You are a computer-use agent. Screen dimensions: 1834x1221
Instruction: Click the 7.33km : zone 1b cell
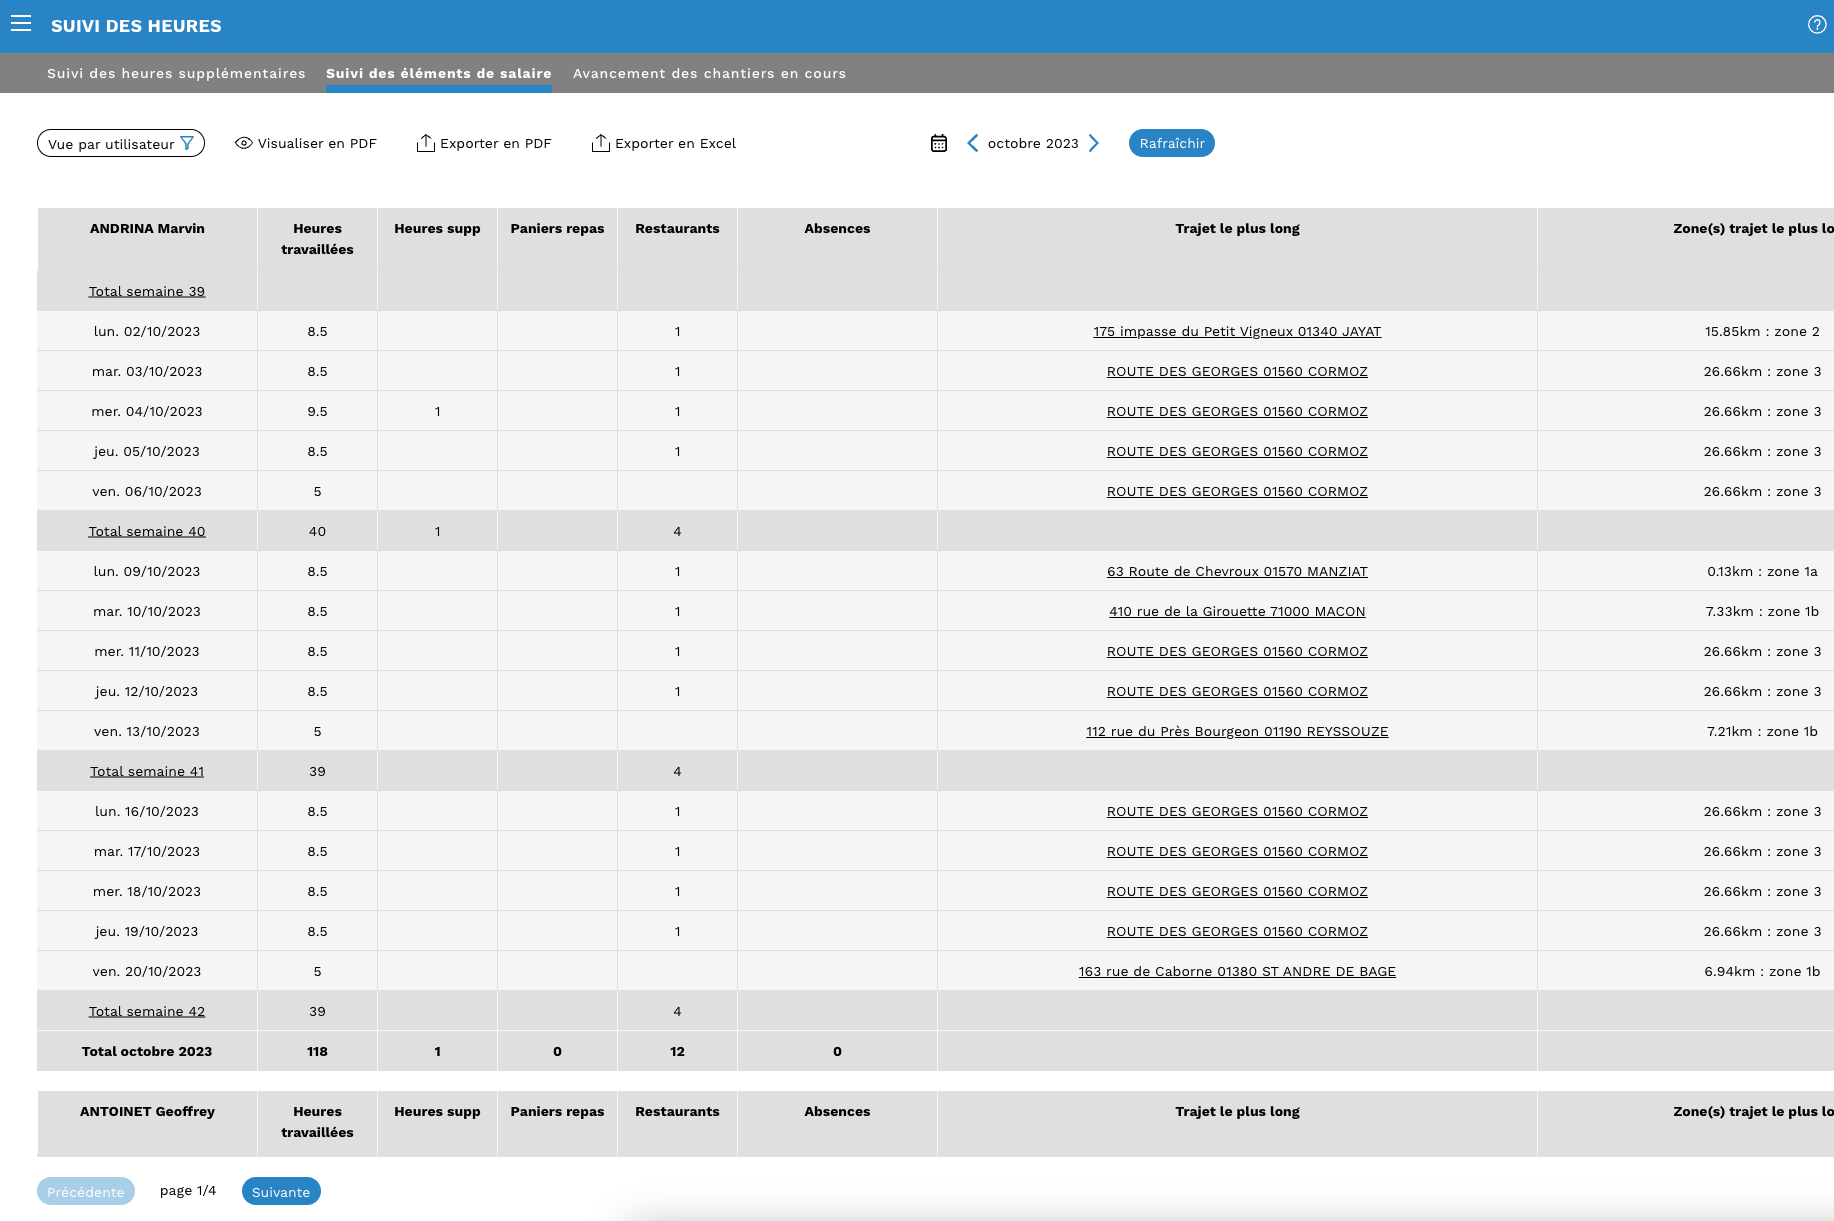click(1762, 611)
